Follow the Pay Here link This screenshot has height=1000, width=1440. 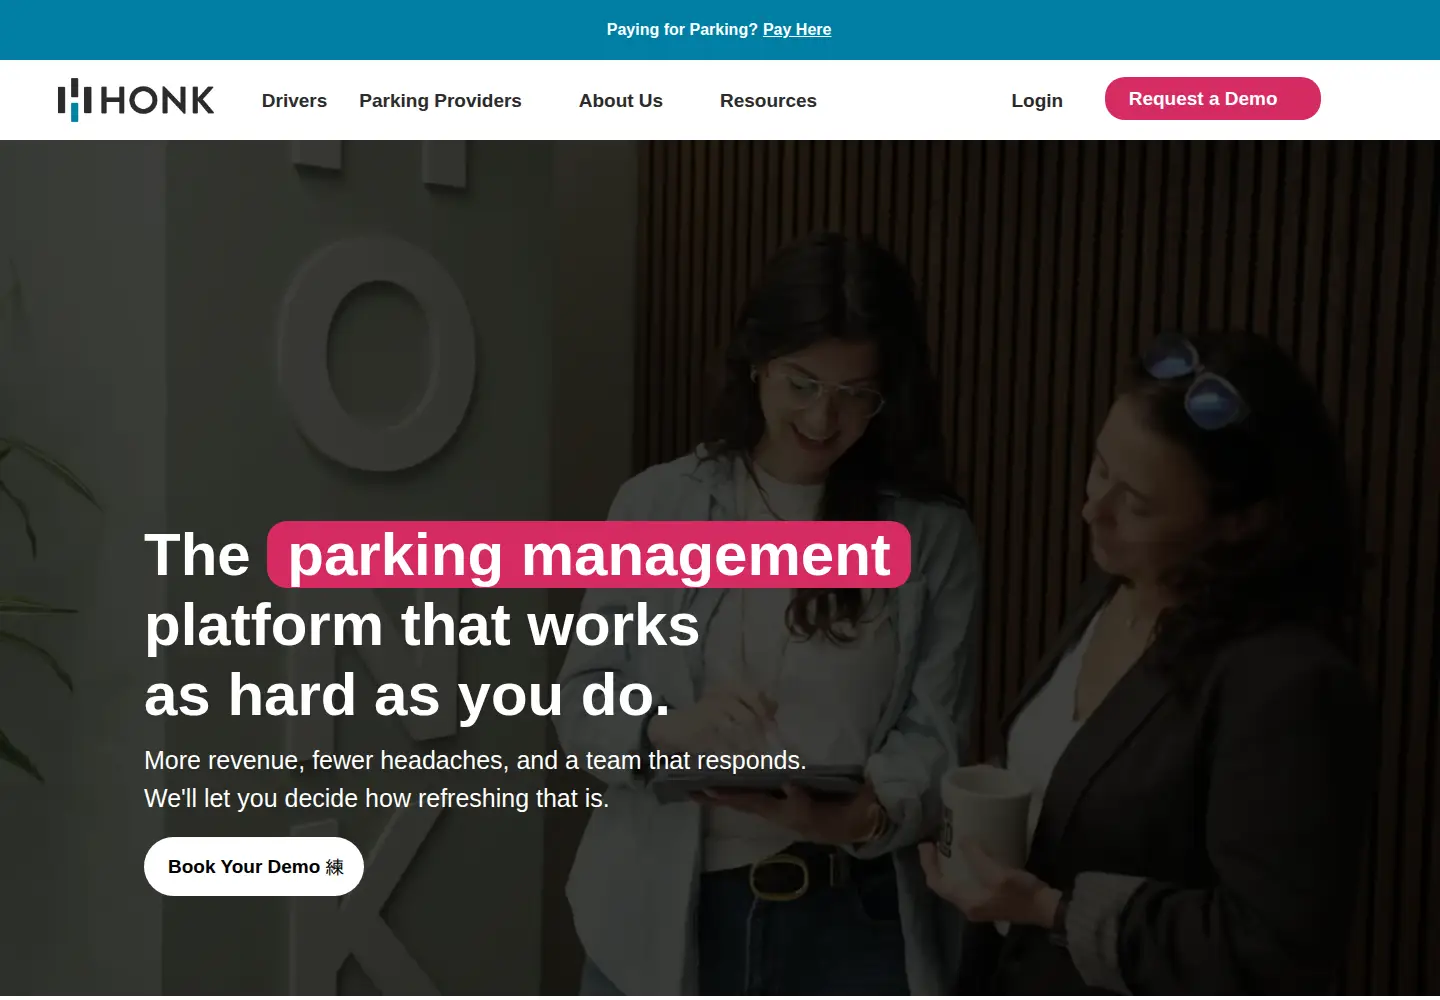797,30
